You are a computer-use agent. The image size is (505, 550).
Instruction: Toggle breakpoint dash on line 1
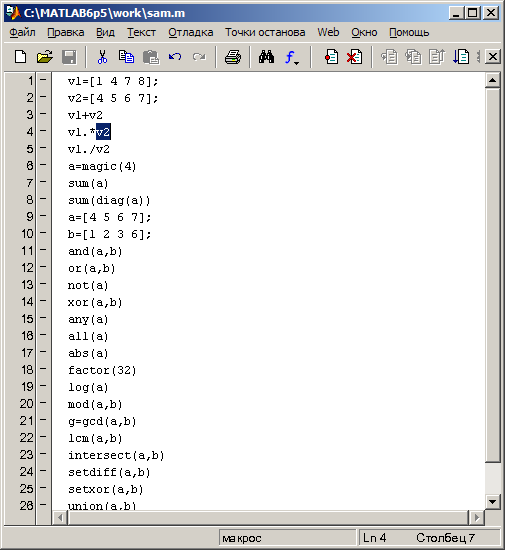43,80
